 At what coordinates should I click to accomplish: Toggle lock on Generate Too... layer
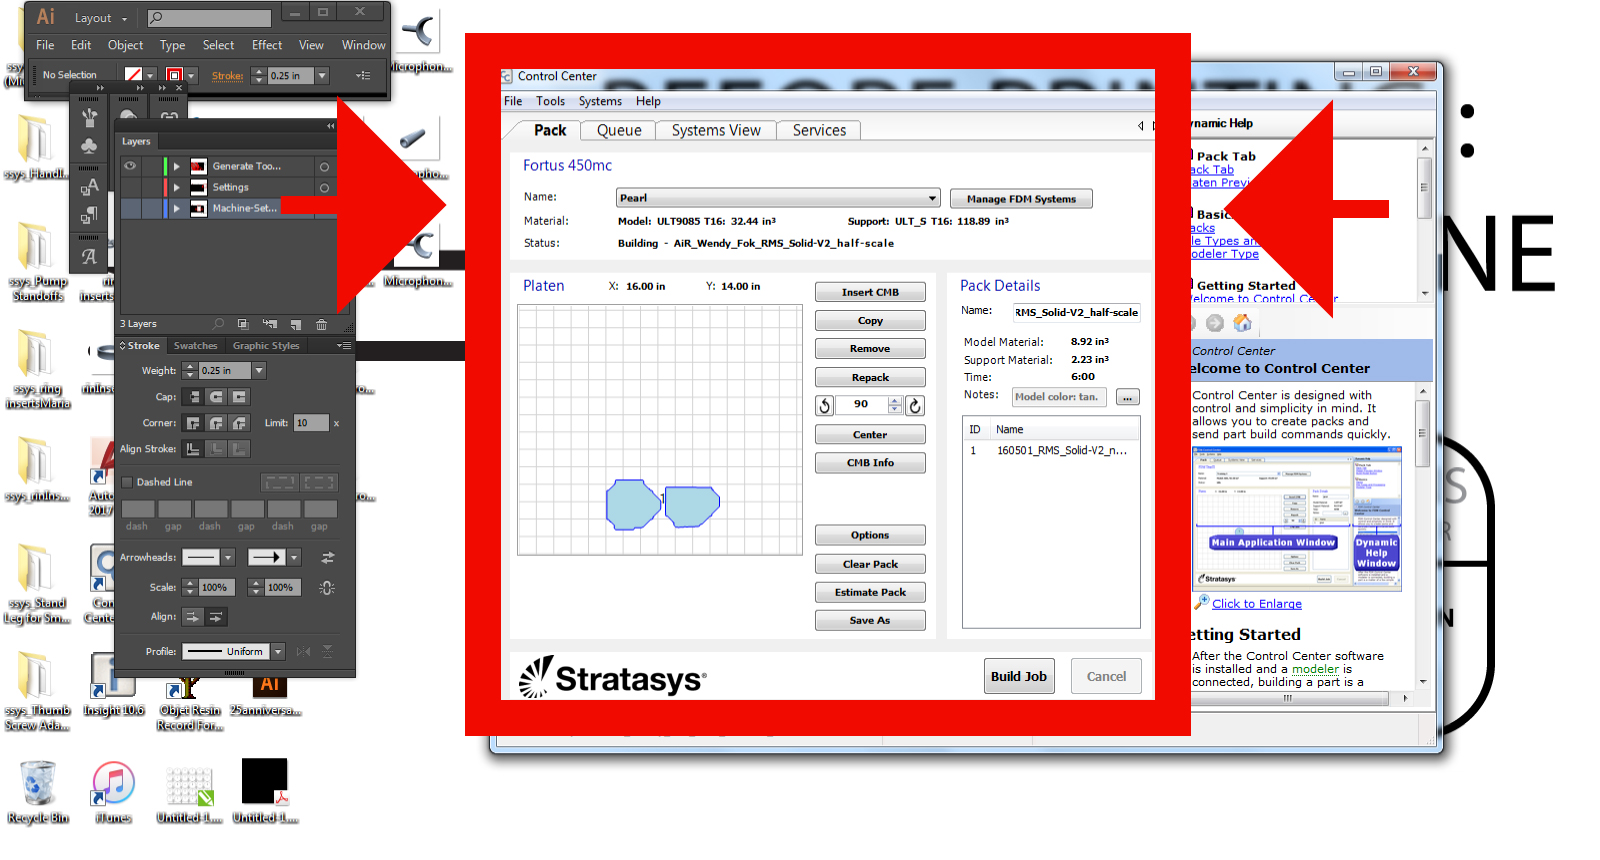point(150,166)
